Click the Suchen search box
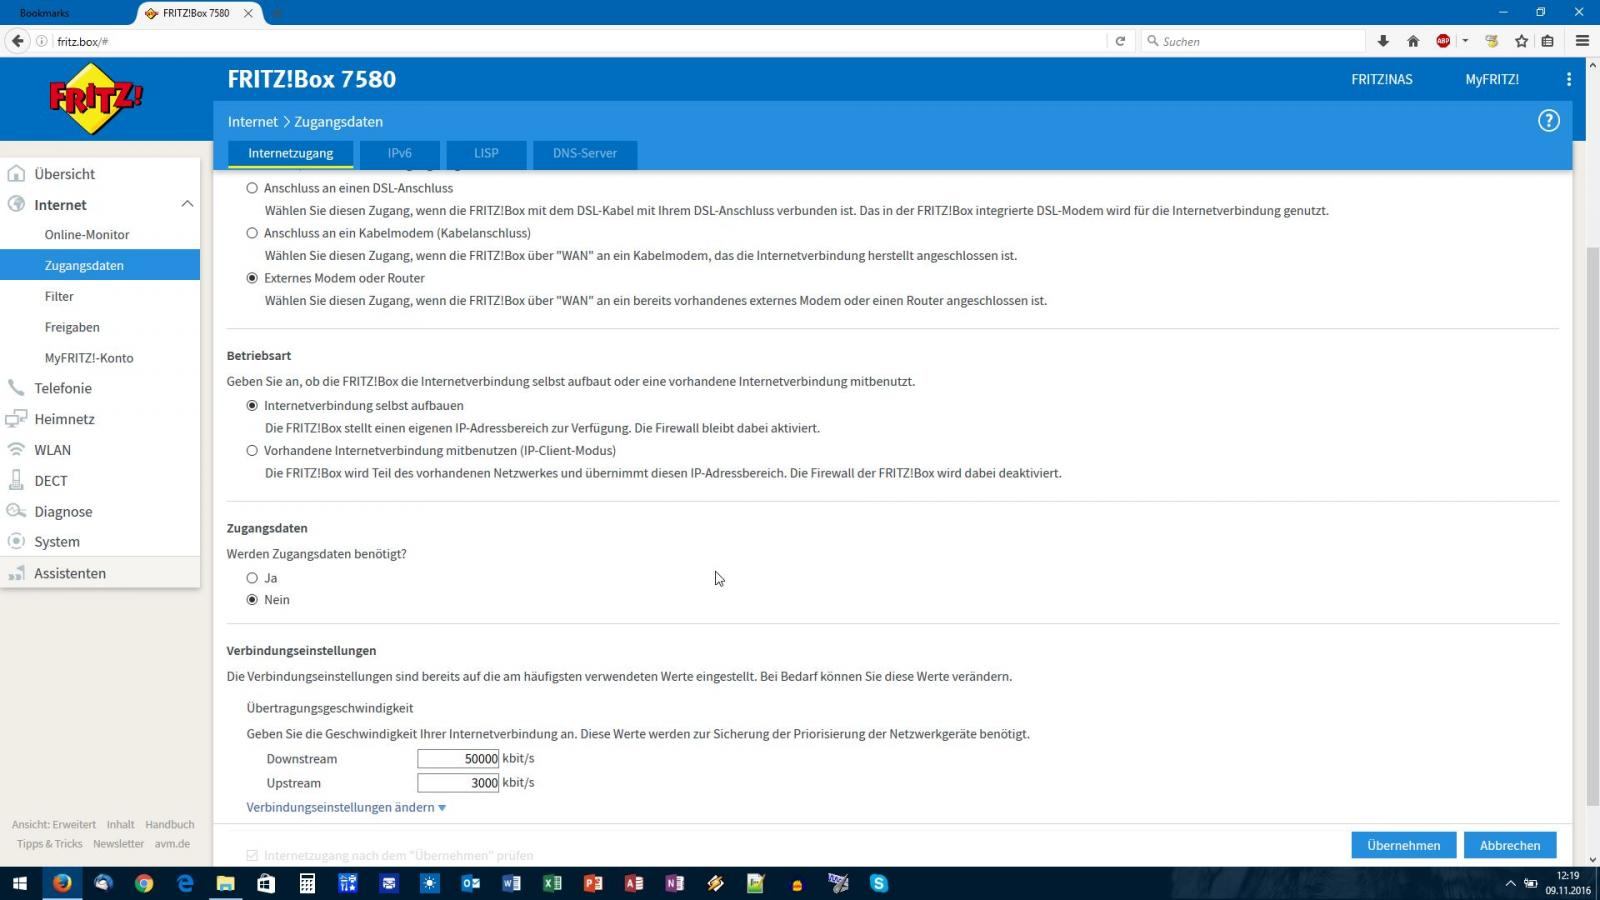The height and width of the screenshot is (900, 1600). 1253,41
